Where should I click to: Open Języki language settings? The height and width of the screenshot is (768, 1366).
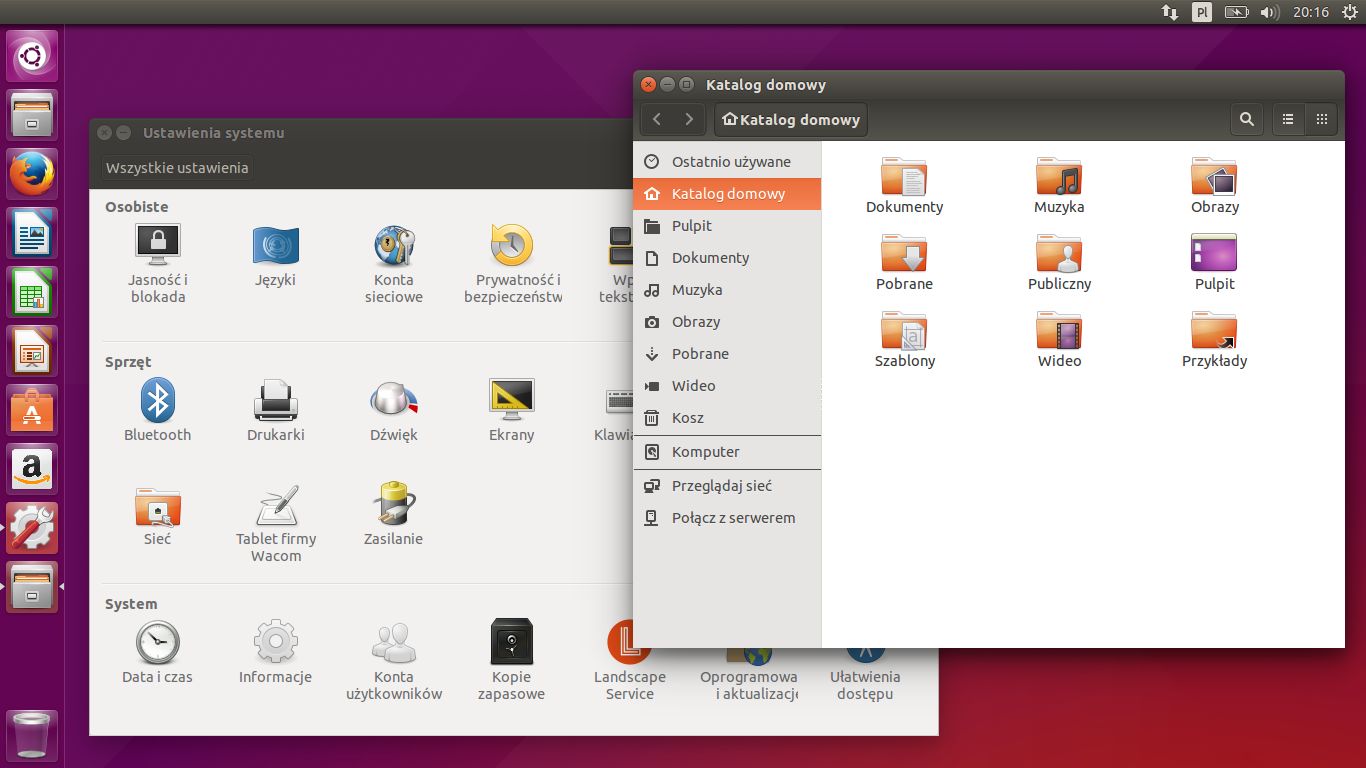tap(275, 256)
